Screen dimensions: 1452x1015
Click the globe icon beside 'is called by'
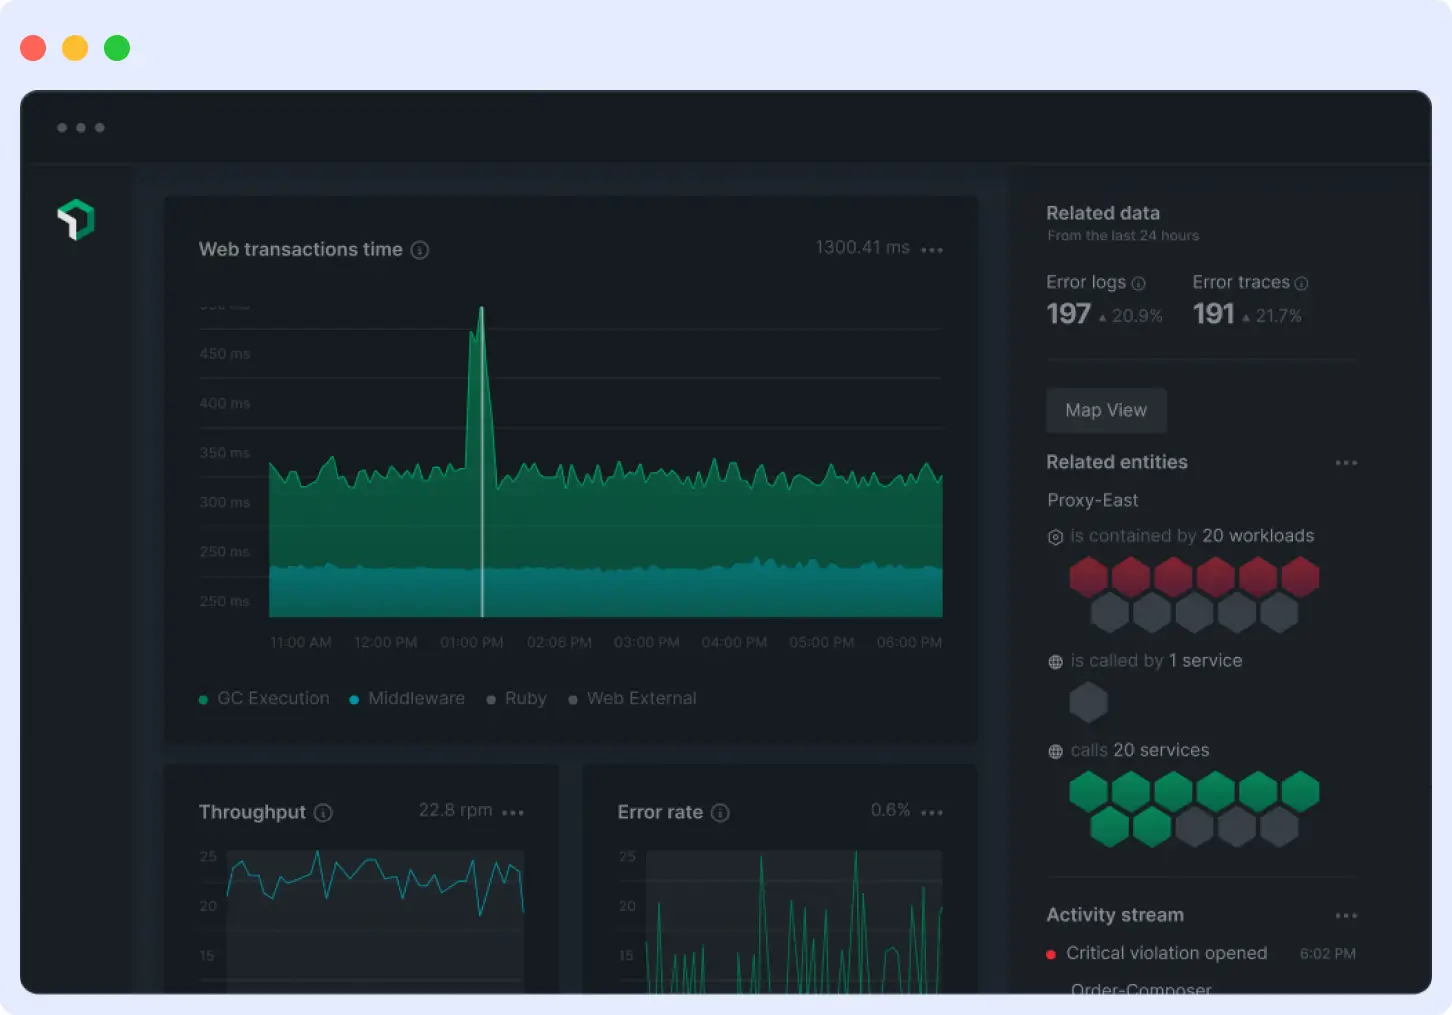(1055, 661)
